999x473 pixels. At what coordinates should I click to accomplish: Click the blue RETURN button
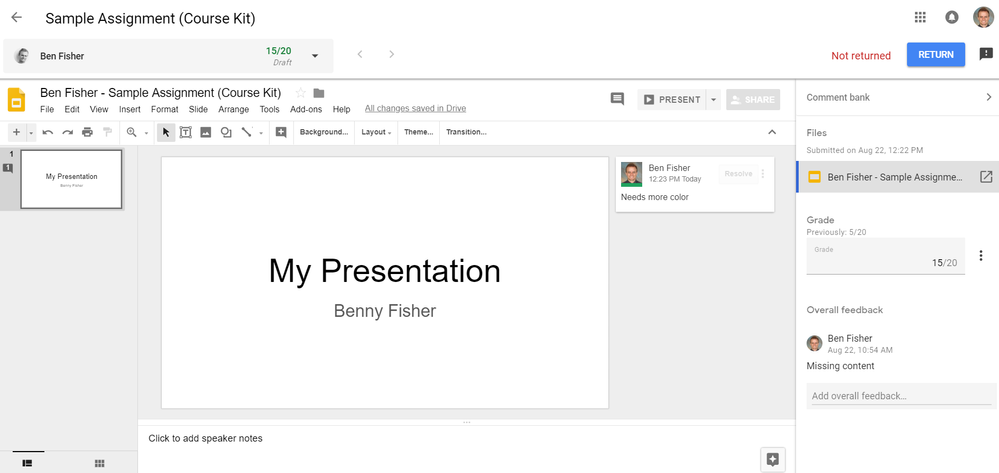pos(935,55)
